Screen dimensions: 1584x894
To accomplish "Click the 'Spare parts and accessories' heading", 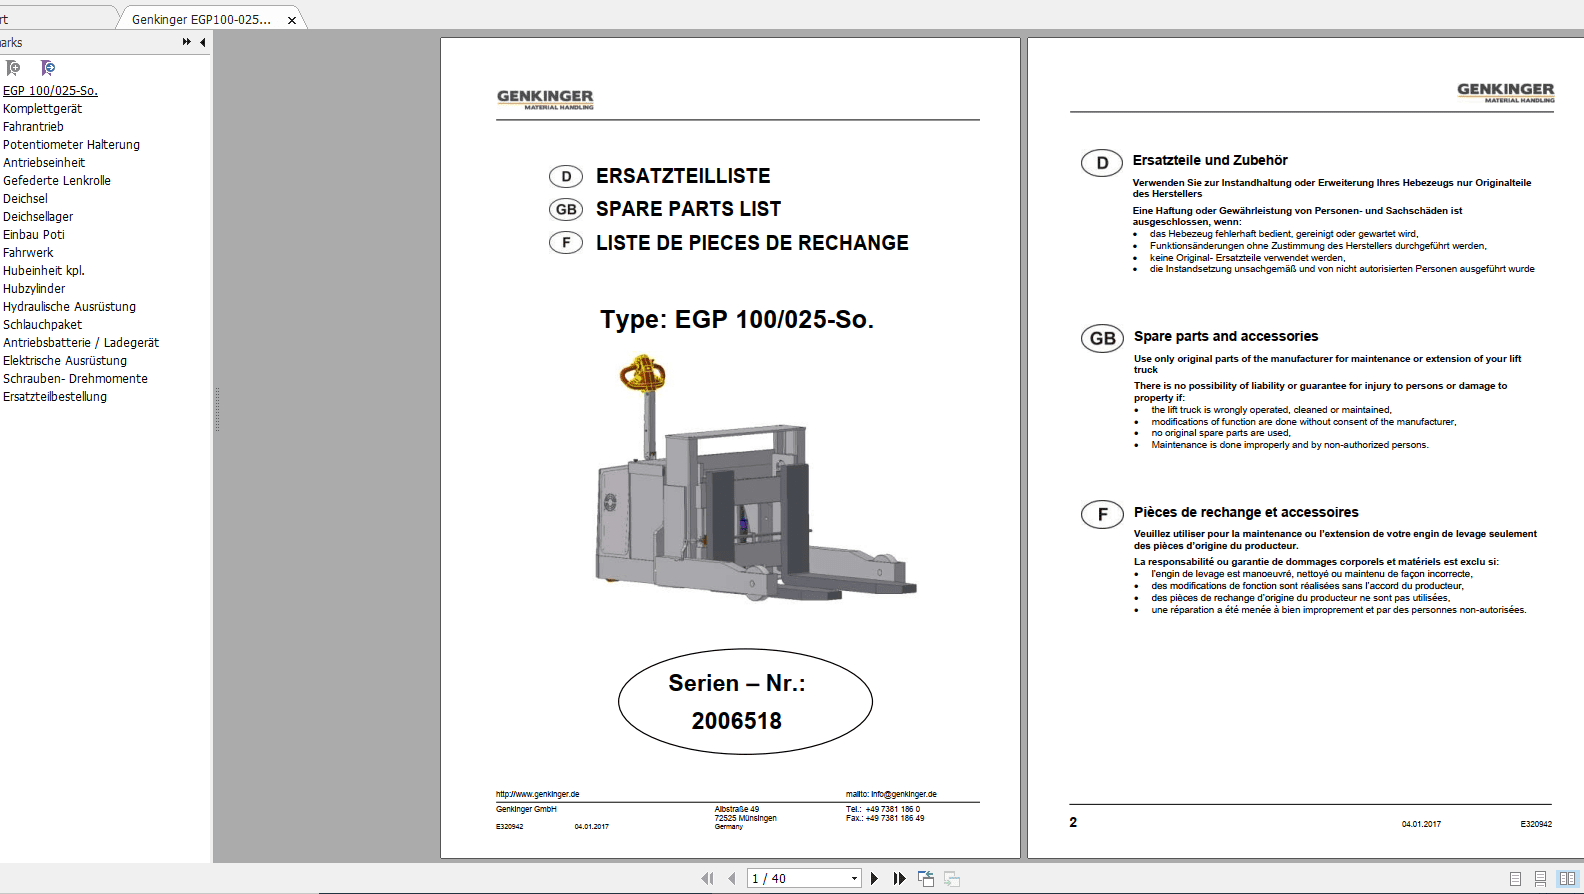I will coord(1226,336).
